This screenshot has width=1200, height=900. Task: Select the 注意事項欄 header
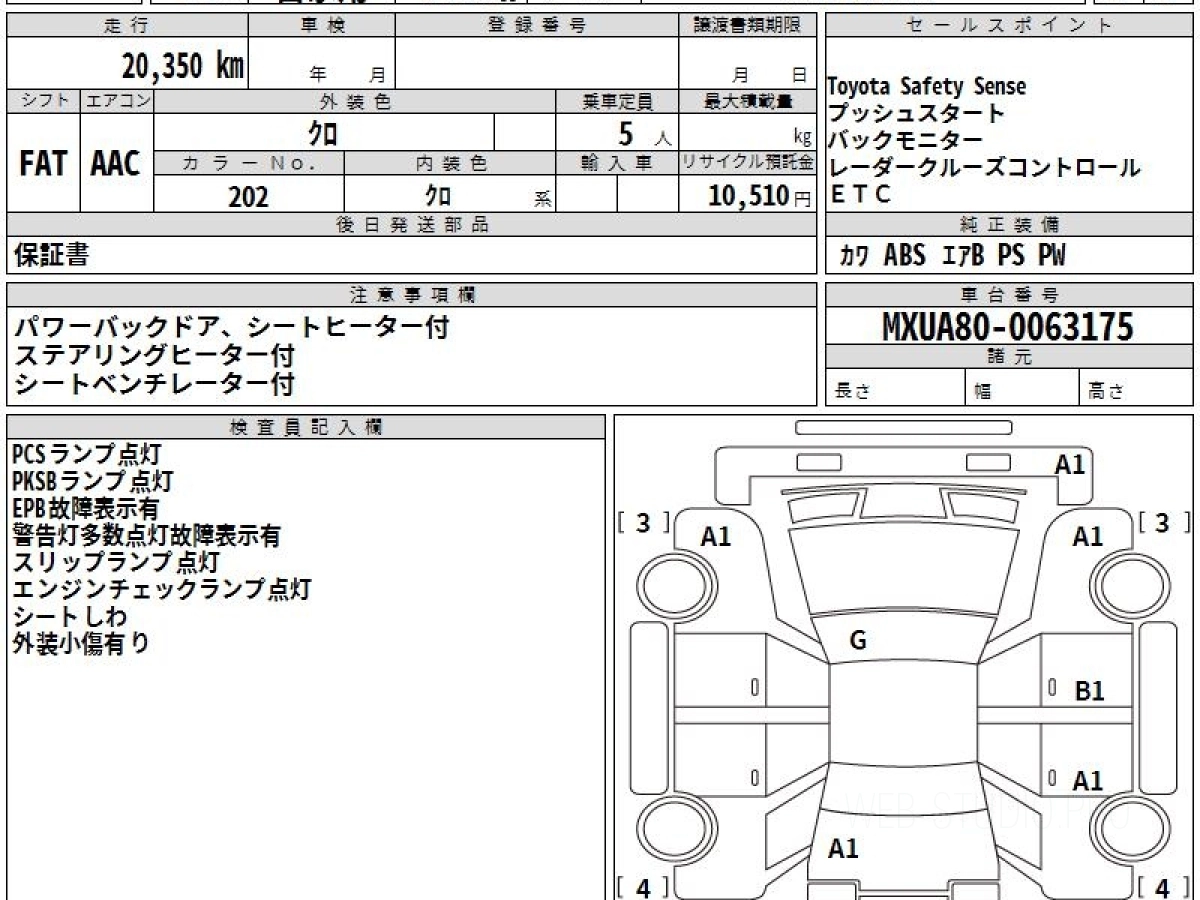pyautogui.click(x=411, y=295)
